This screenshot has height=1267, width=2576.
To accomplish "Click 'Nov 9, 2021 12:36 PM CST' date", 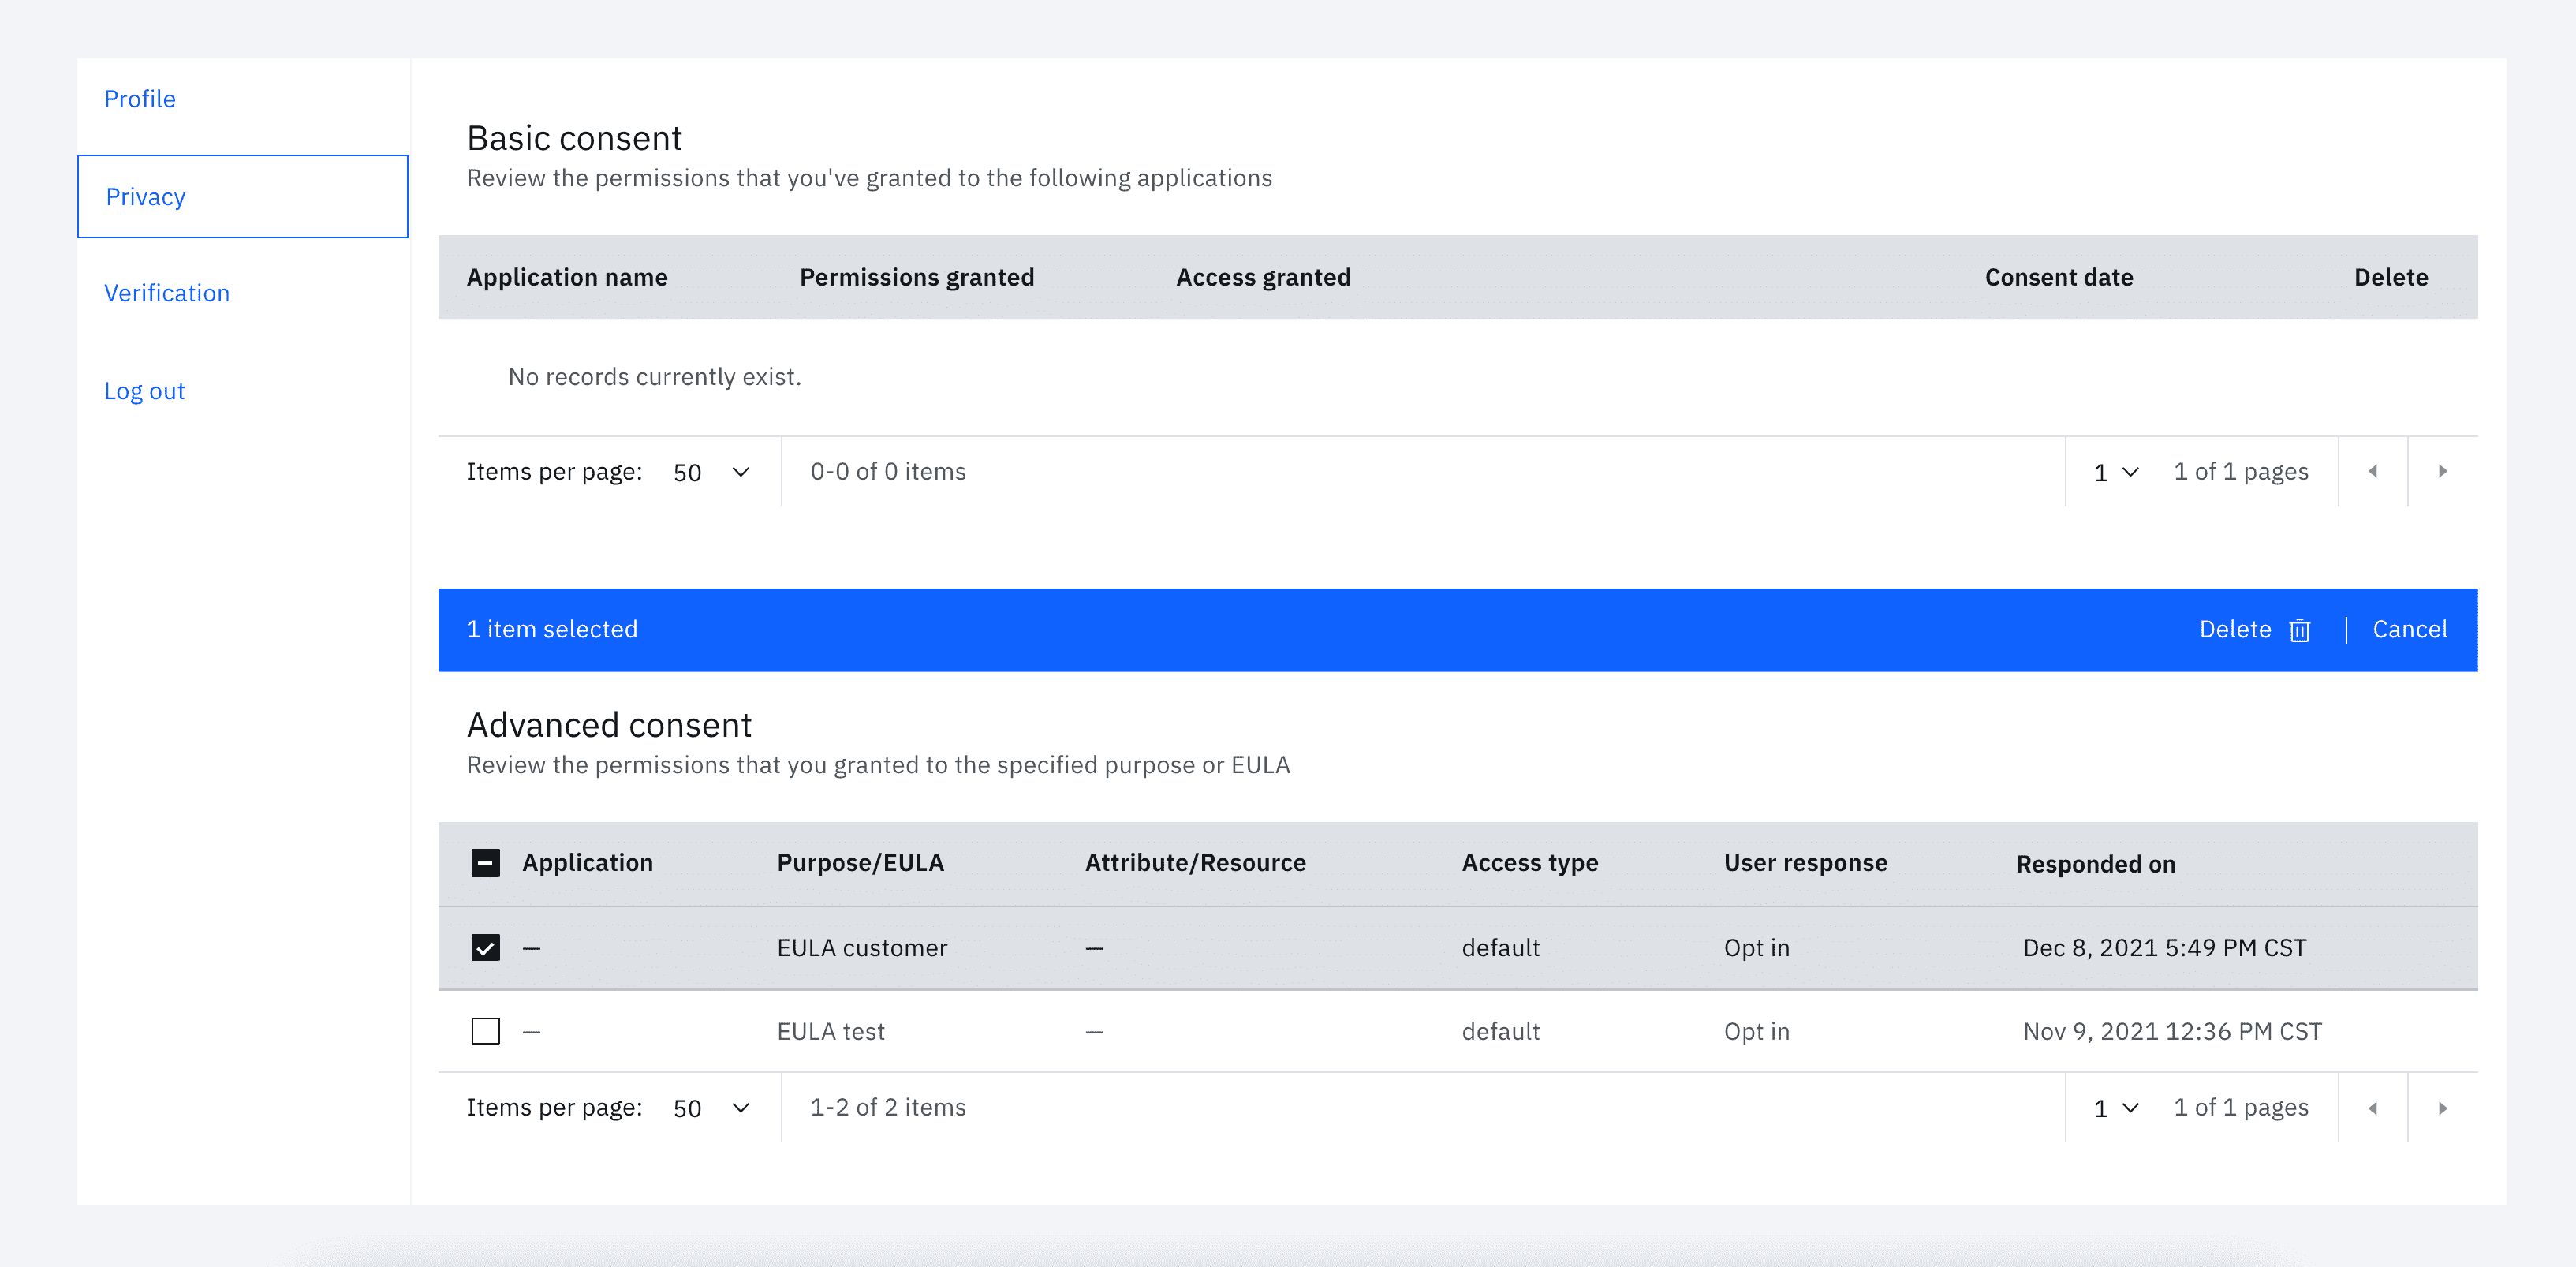I will 2172,1031.
